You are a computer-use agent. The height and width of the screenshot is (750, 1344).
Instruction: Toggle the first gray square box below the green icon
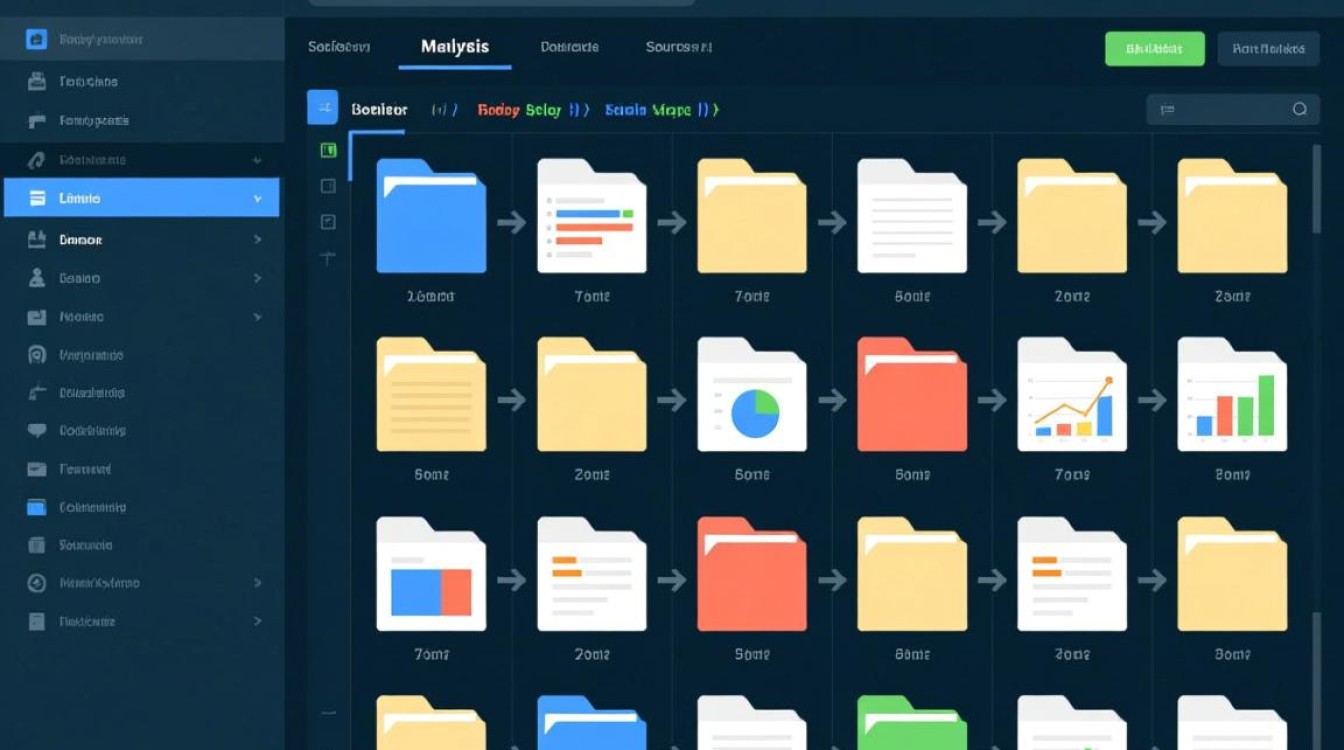(x=328, y=186)
